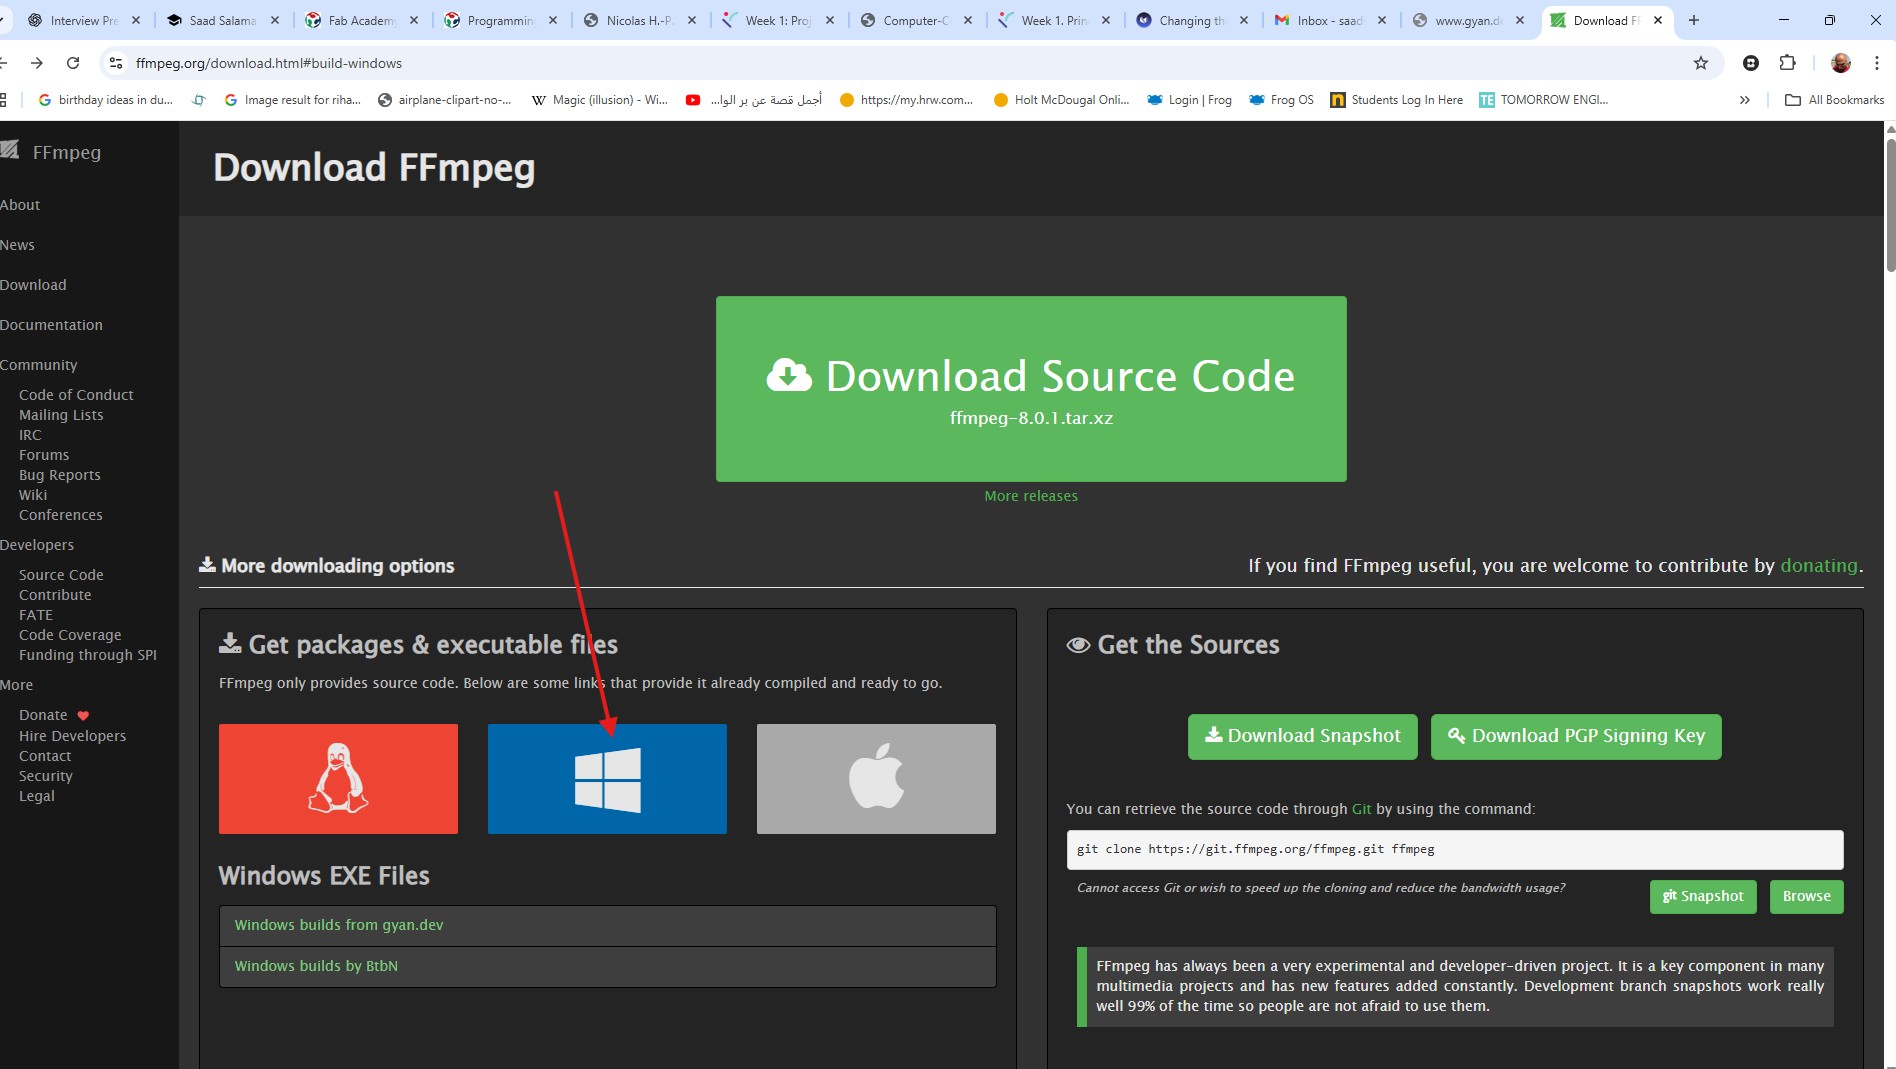Open Windows builds by BtbN link

[316, 966]
